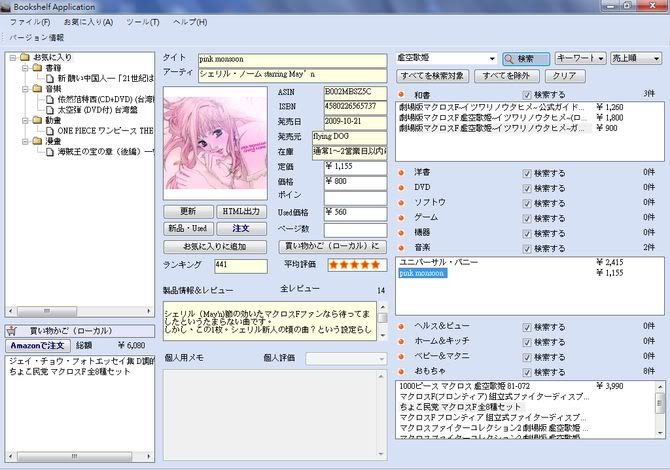Open the ツール(T) menu
The height and width of the screenshot is (470, 670).
pos(143,22)
